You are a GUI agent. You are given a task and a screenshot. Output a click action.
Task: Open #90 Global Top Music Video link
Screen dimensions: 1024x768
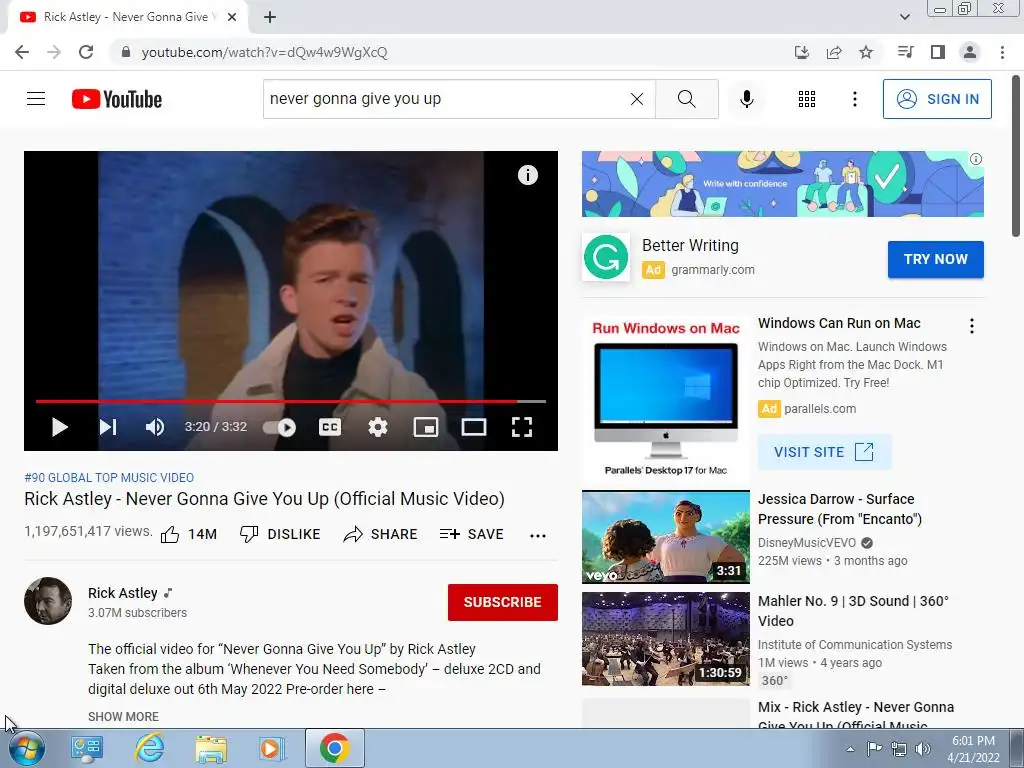point(109,477)
